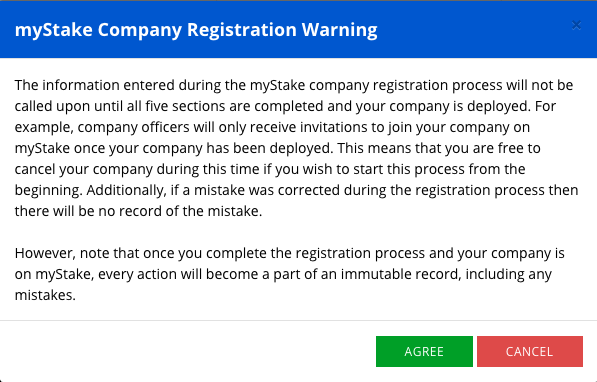This screenshot has width=597, height=382.
Task: Click the paragraph starting 'The information entered'
Action: click(296, 148)
